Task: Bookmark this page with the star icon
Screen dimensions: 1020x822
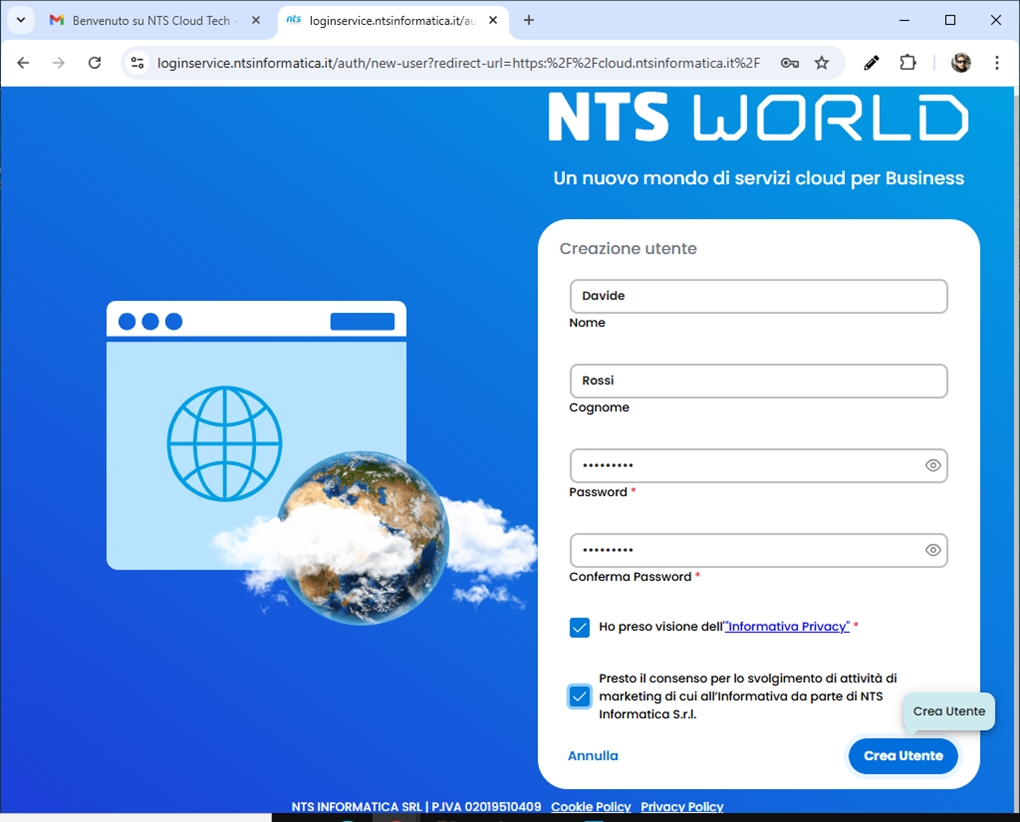Action: (822, 63)
